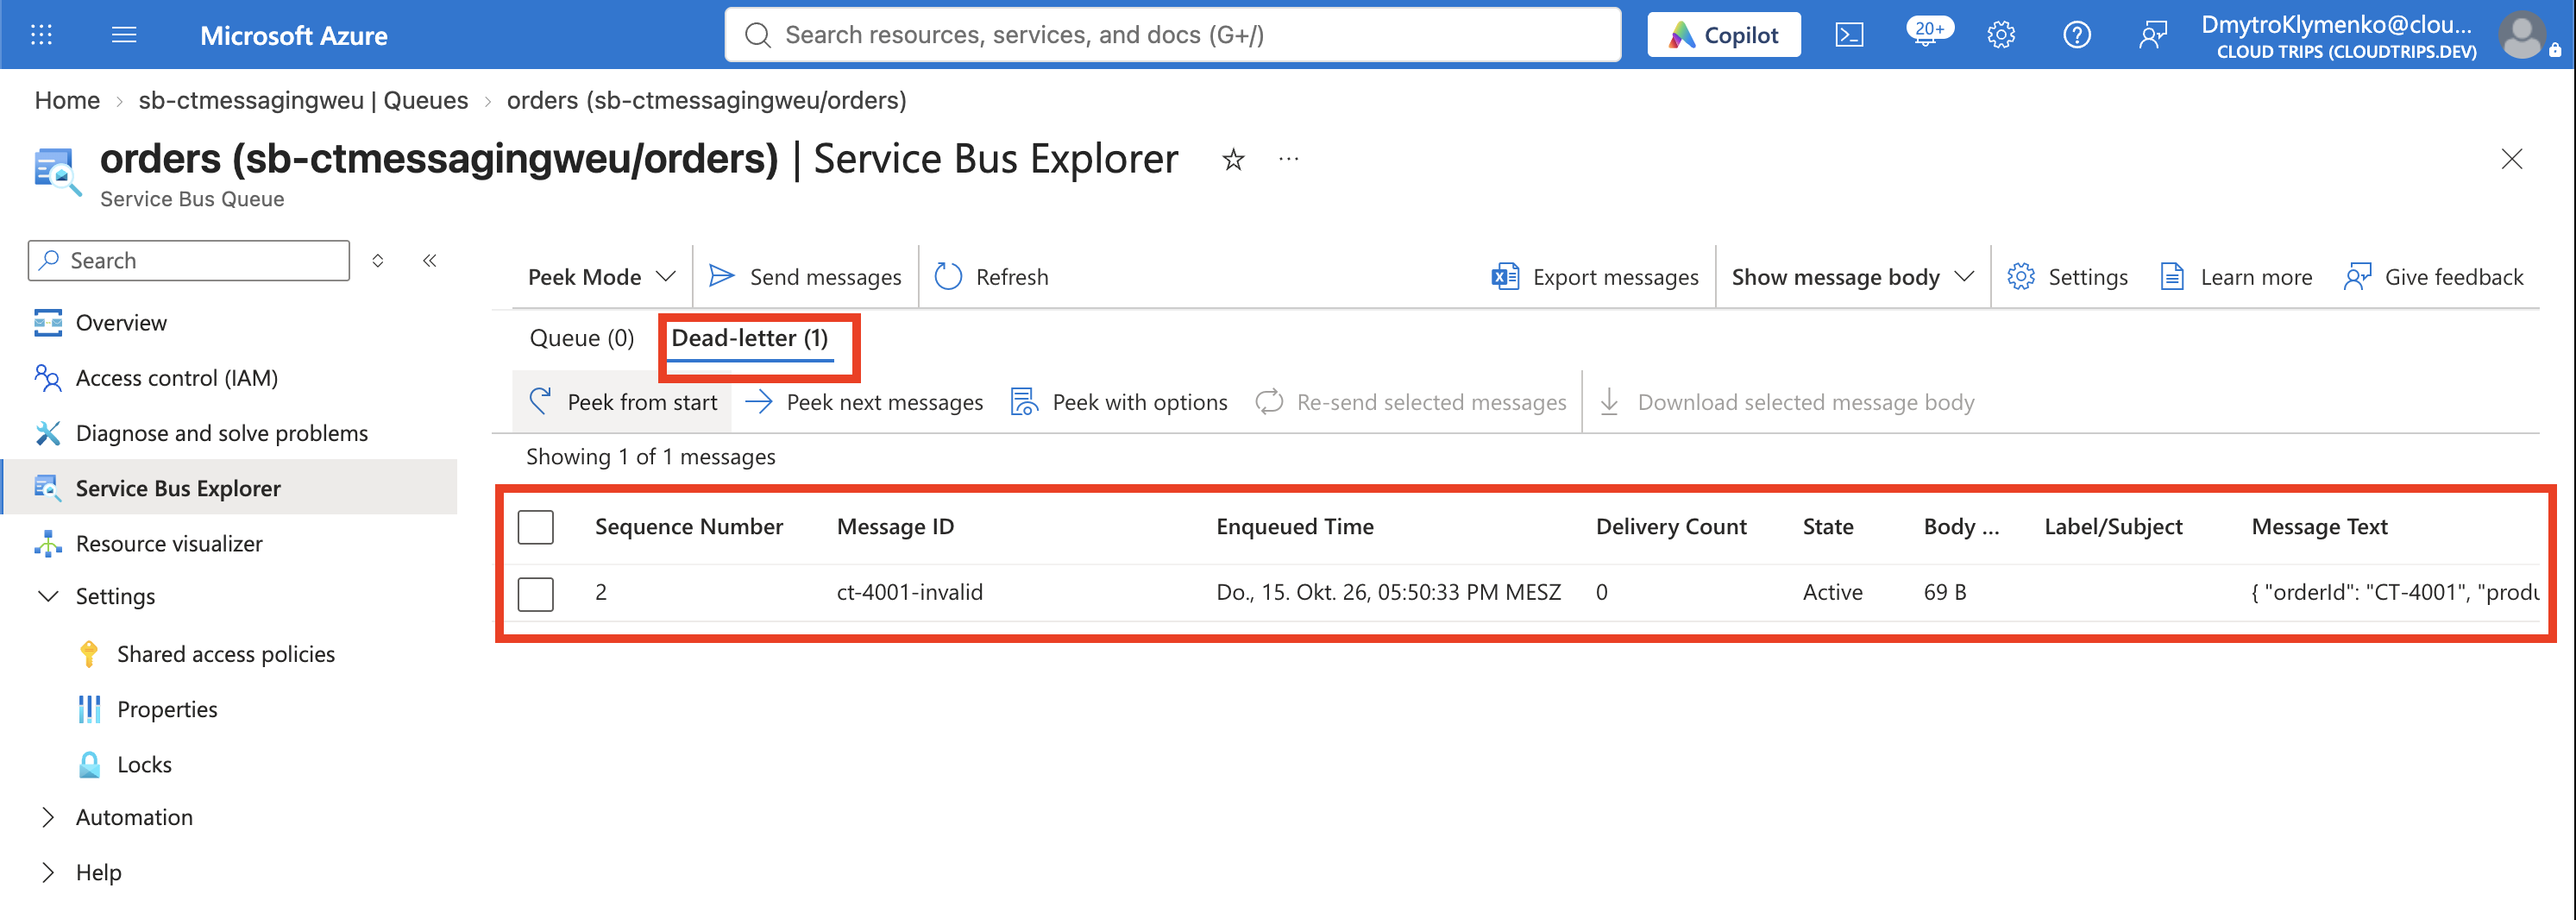The height and width of the screenshot is (920, 2576).
Task: Open Diagnose and solve problems
Action: pyautogui.click(x=222, y=433)
